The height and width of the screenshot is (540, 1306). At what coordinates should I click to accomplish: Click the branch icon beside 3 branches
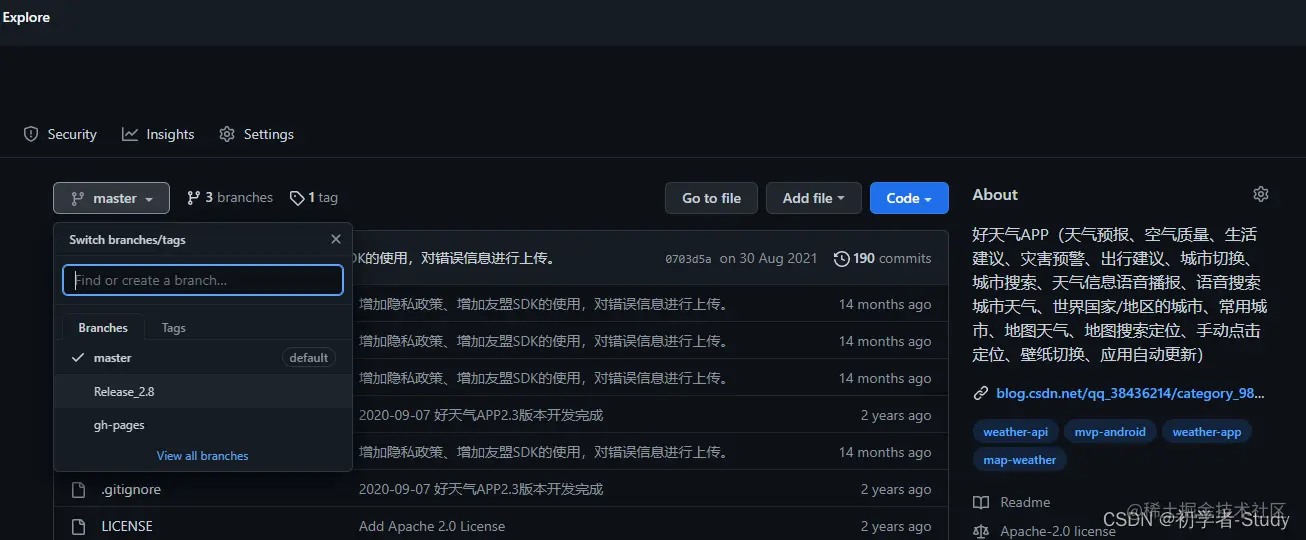(194, 198)
